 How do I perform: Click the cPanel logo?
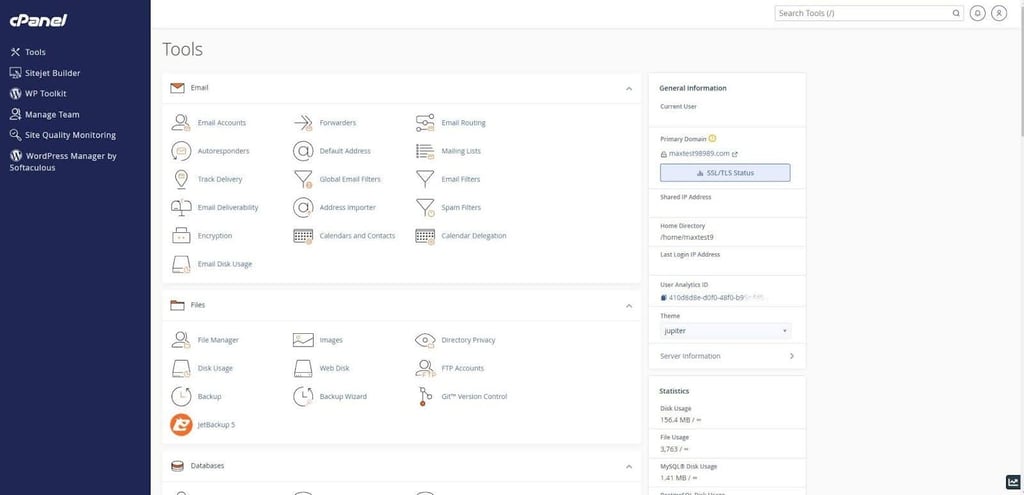click(38, 20)
